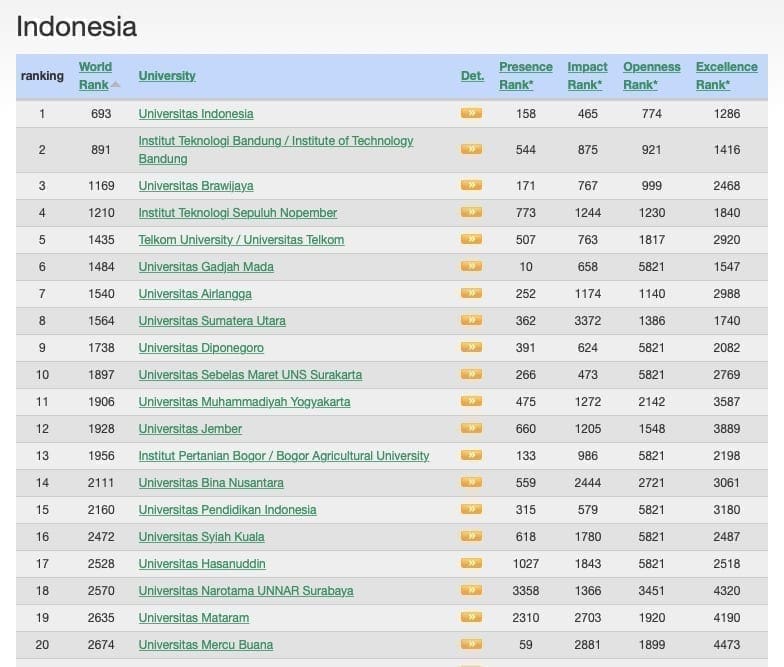Viewport: 784px width, 667px height.
Task: Select impact rank value 3372
Action: [588, 320]
